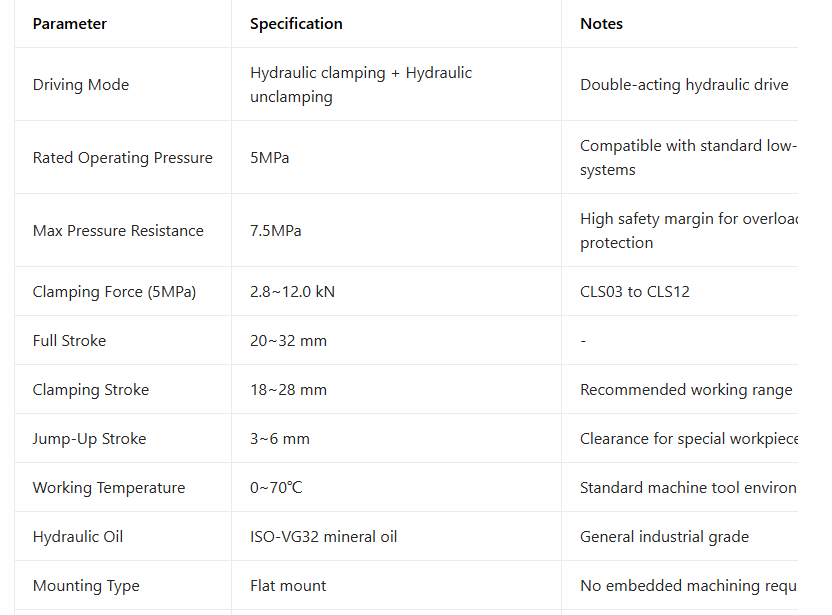832x615 pixels.
Task: Click the Flat mount specification cell
Action: [x=288, y=586]
